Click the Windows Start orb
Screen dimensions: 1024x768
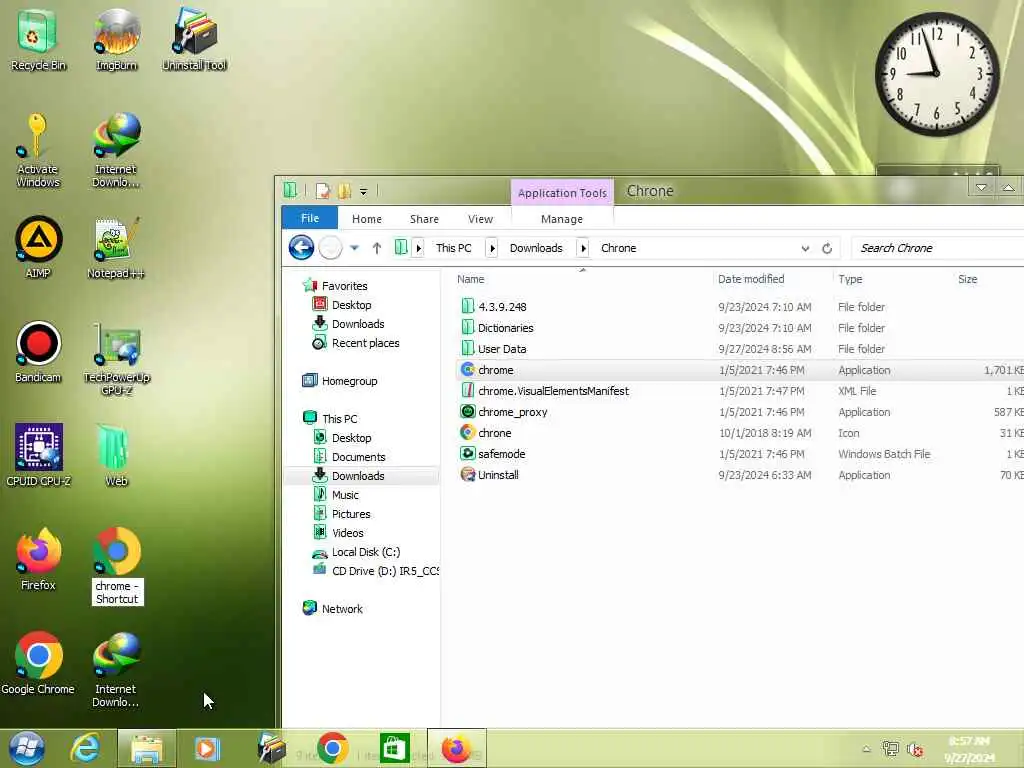(26, 748)
